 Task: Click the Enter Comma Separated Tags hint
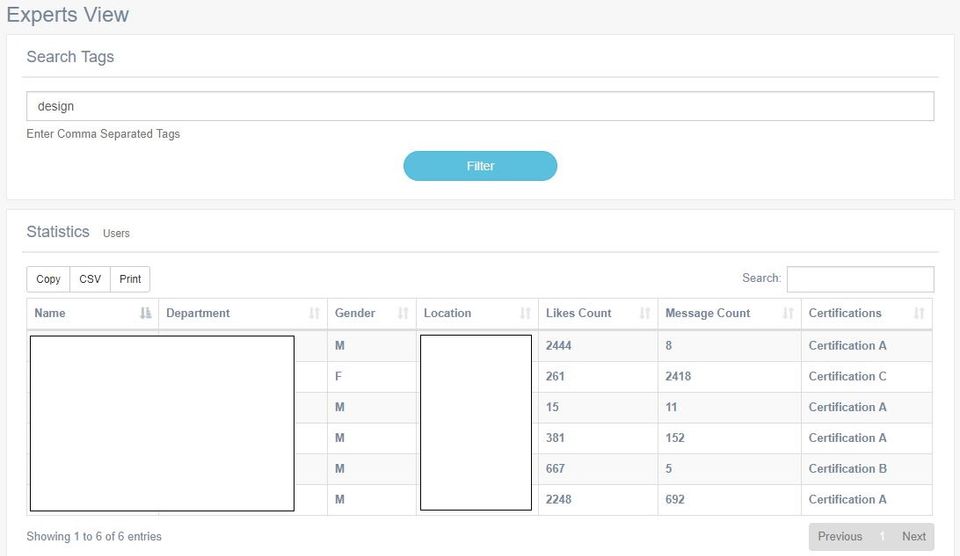click(x=103, y=133)
